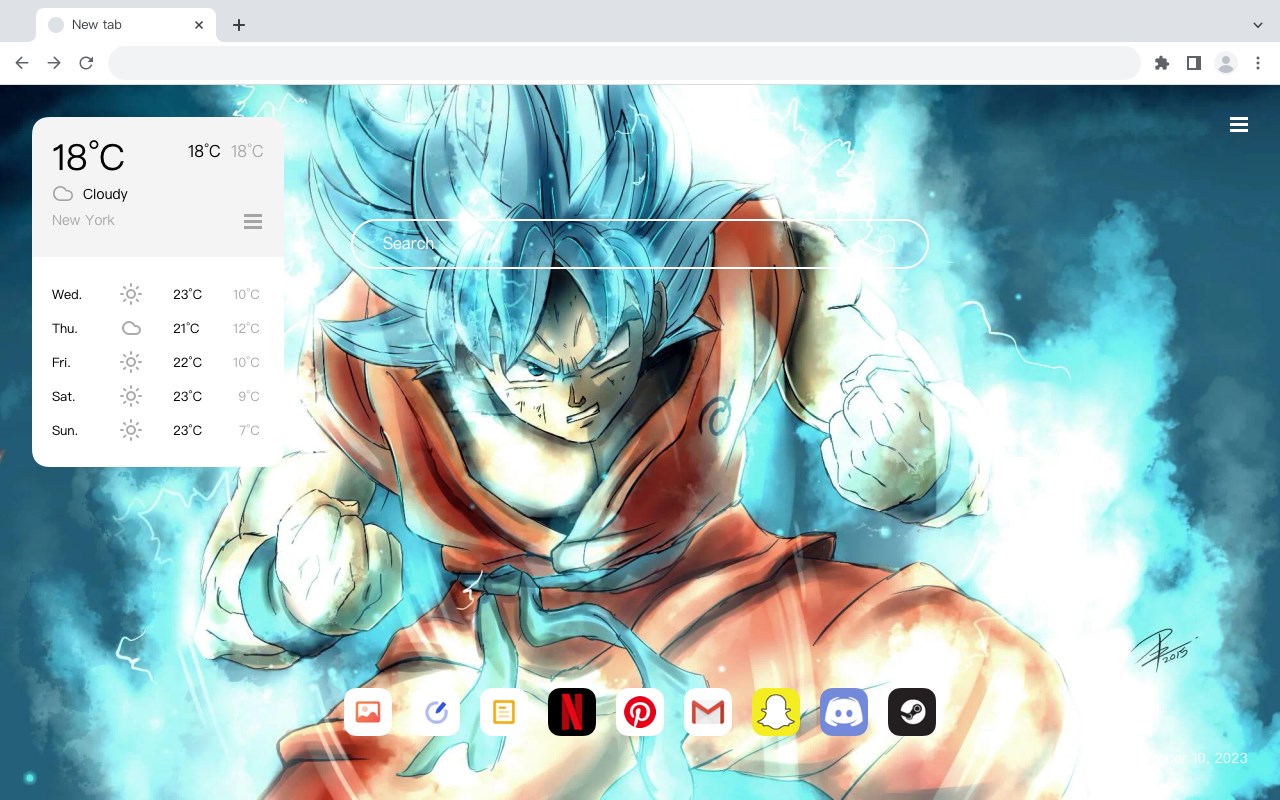This screenshot has height=800, width=1280.
Task: Click the Fri. forecast day label
Action: point(62,362)
